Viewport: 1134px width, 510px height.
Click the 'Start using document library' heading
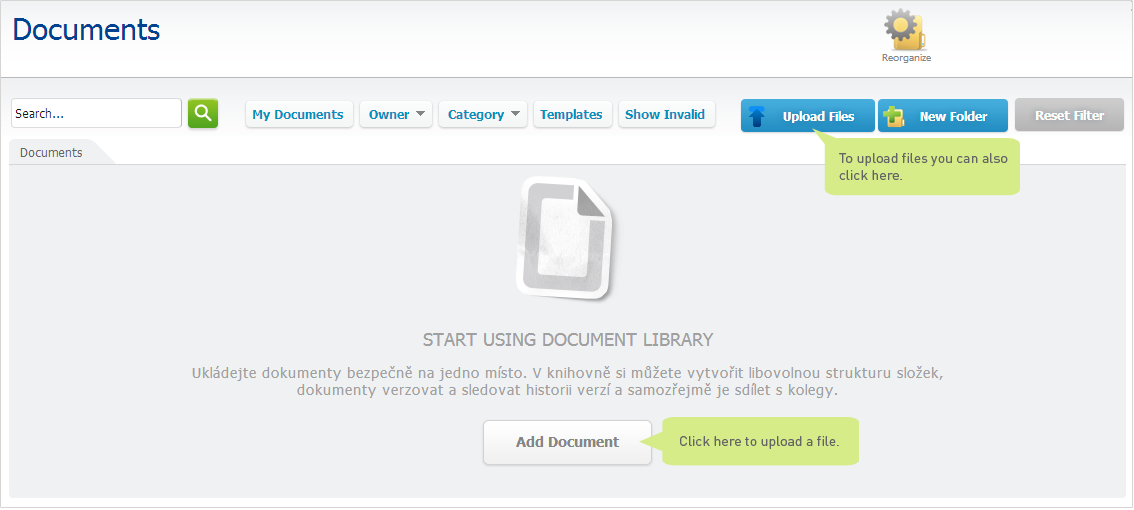(568, 339)
